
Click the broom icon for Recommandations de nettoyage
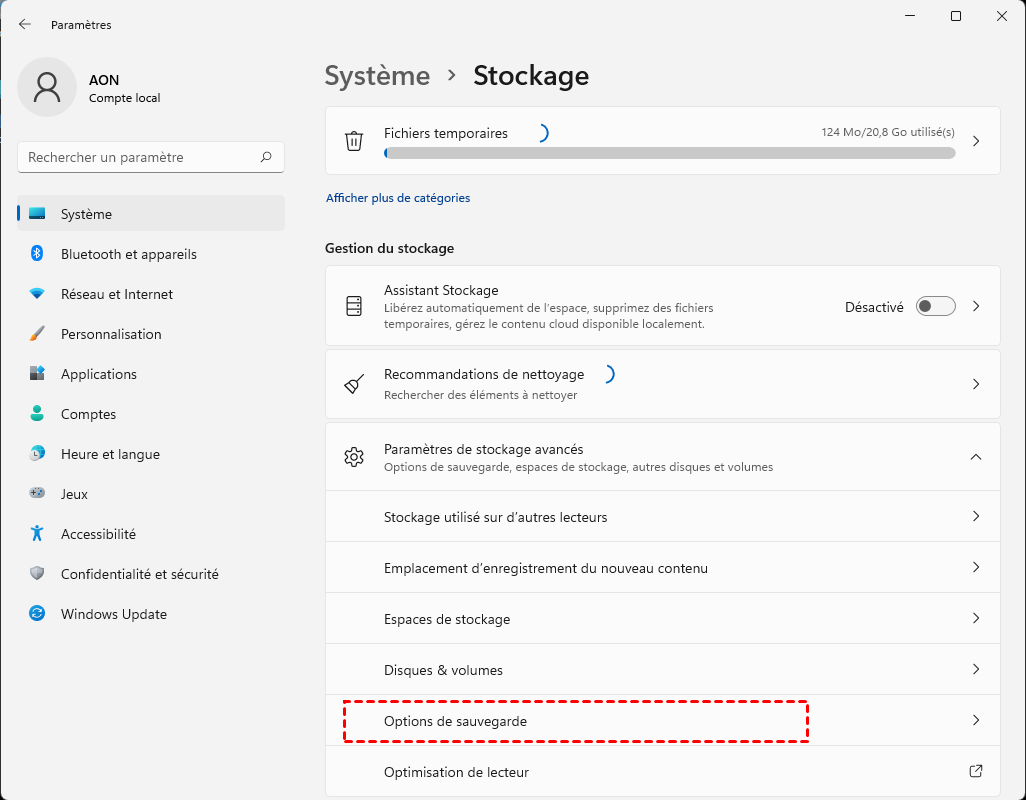point(354,384)
